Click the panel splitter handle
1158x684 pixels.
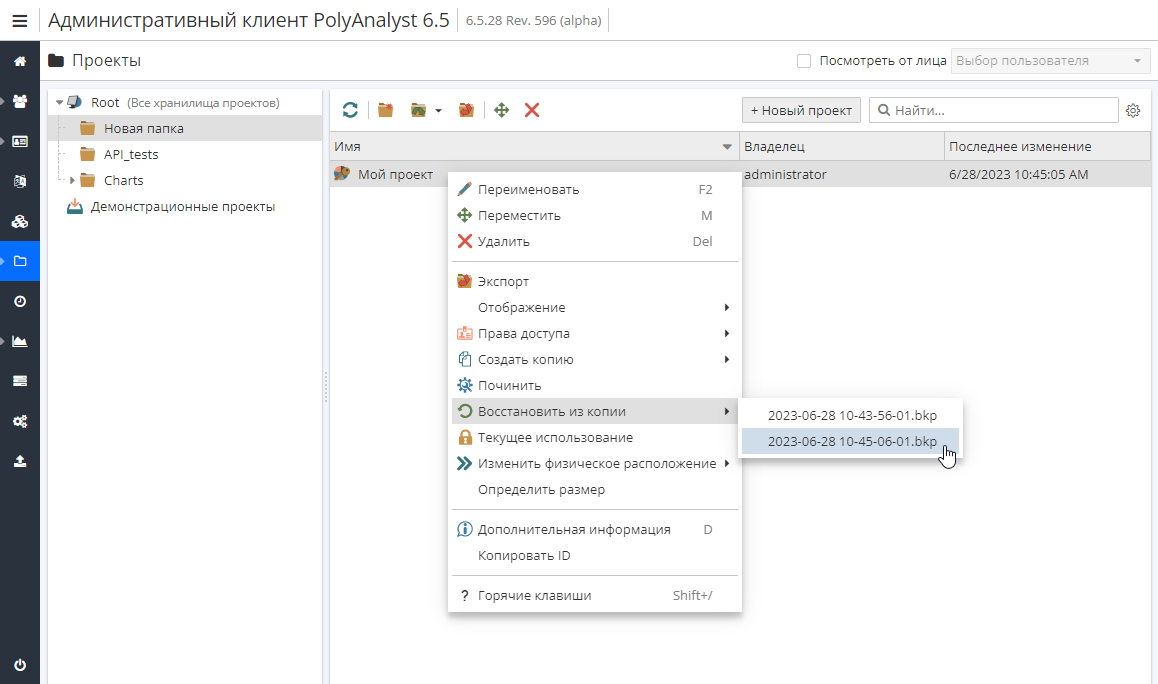tap(326, 386)
